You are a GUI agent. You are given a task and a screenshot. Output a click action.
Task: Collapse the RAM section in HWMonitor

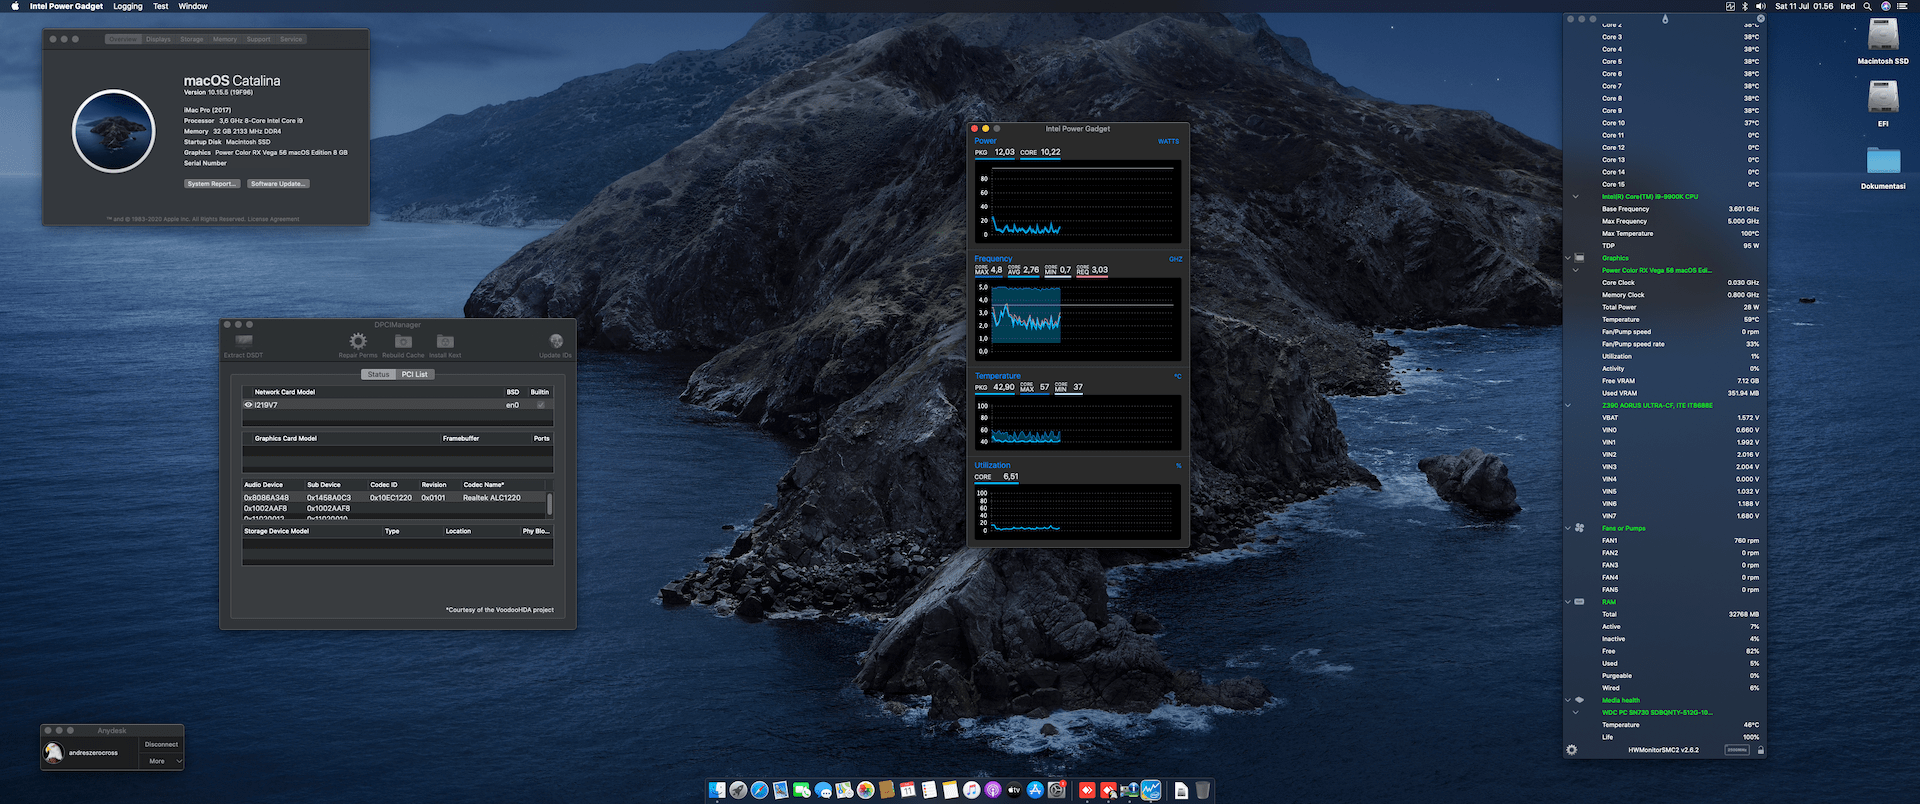1567,602
